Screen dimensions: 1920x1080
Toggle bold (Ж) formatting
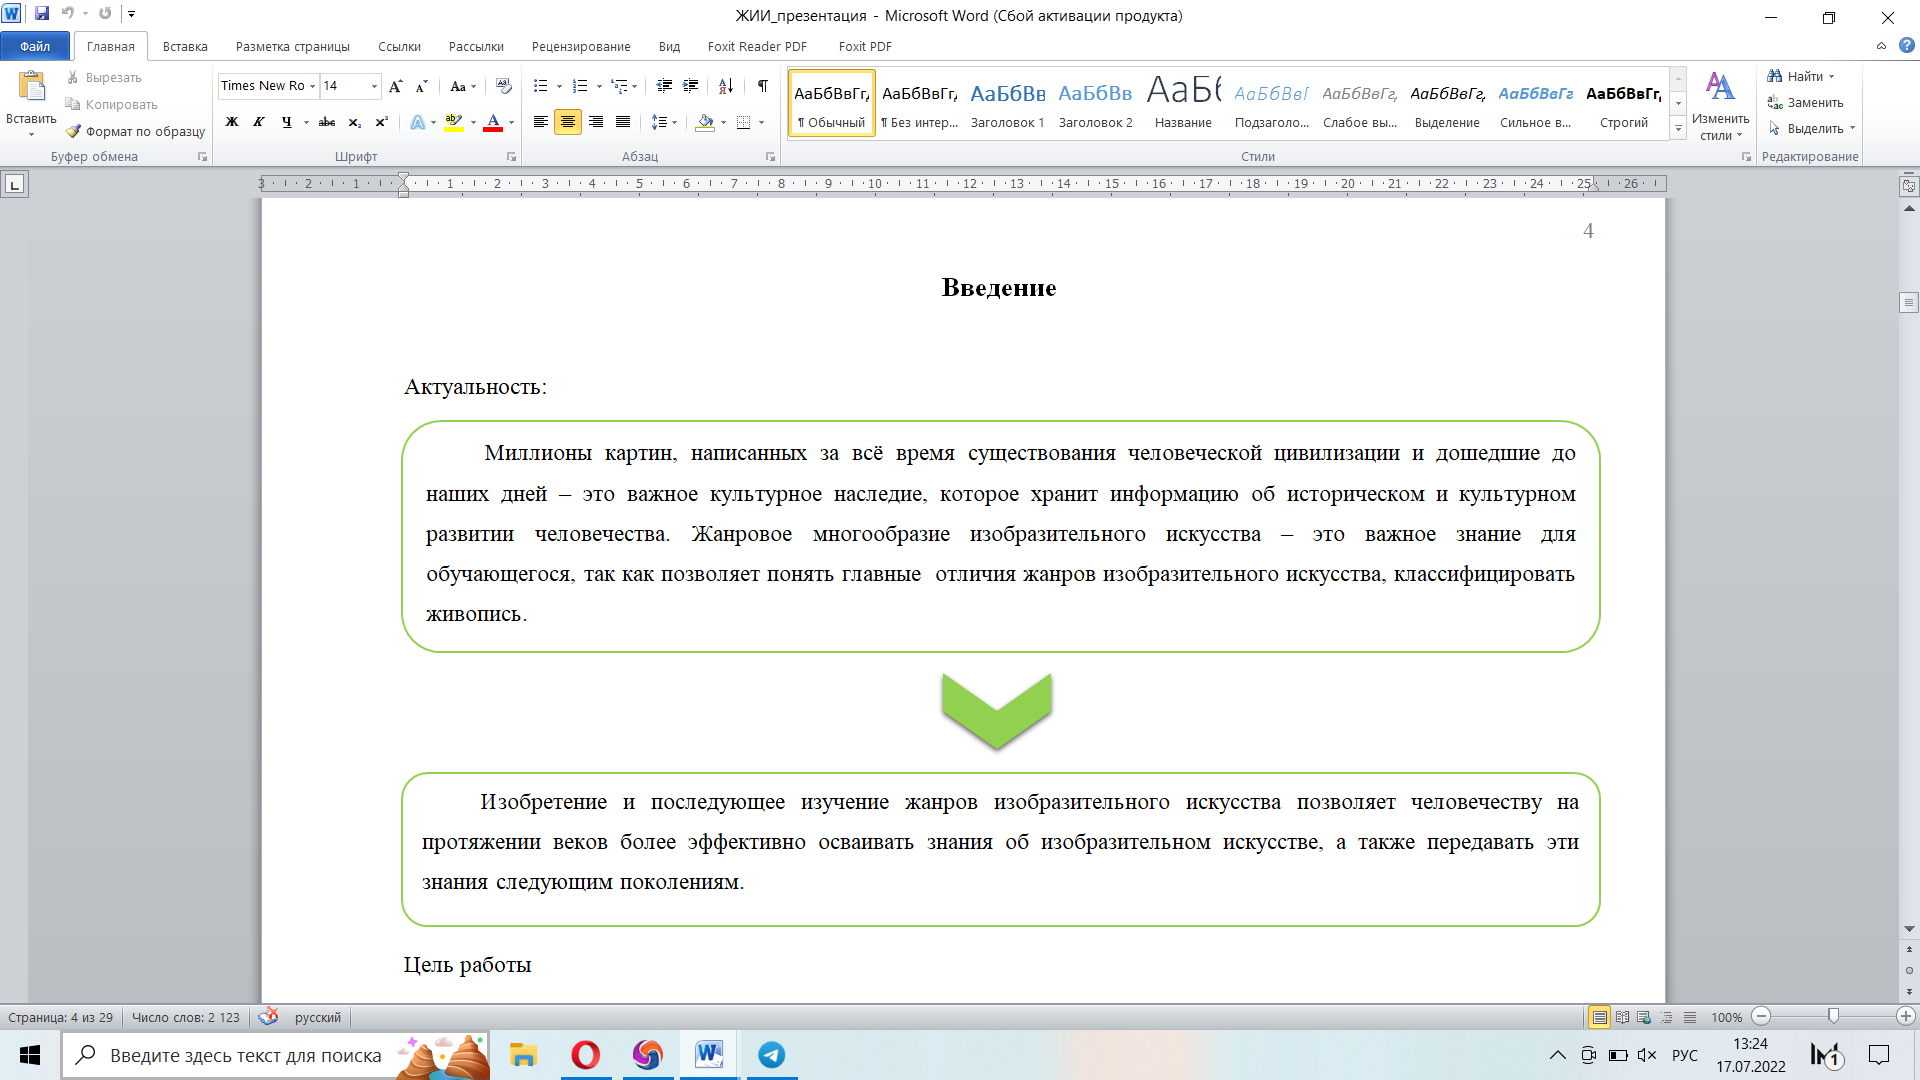pos(232,122)
